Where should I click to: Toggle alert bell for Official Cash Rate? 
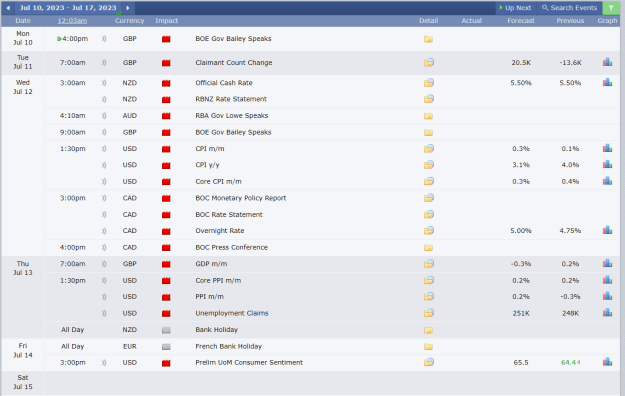click(104, 83)
